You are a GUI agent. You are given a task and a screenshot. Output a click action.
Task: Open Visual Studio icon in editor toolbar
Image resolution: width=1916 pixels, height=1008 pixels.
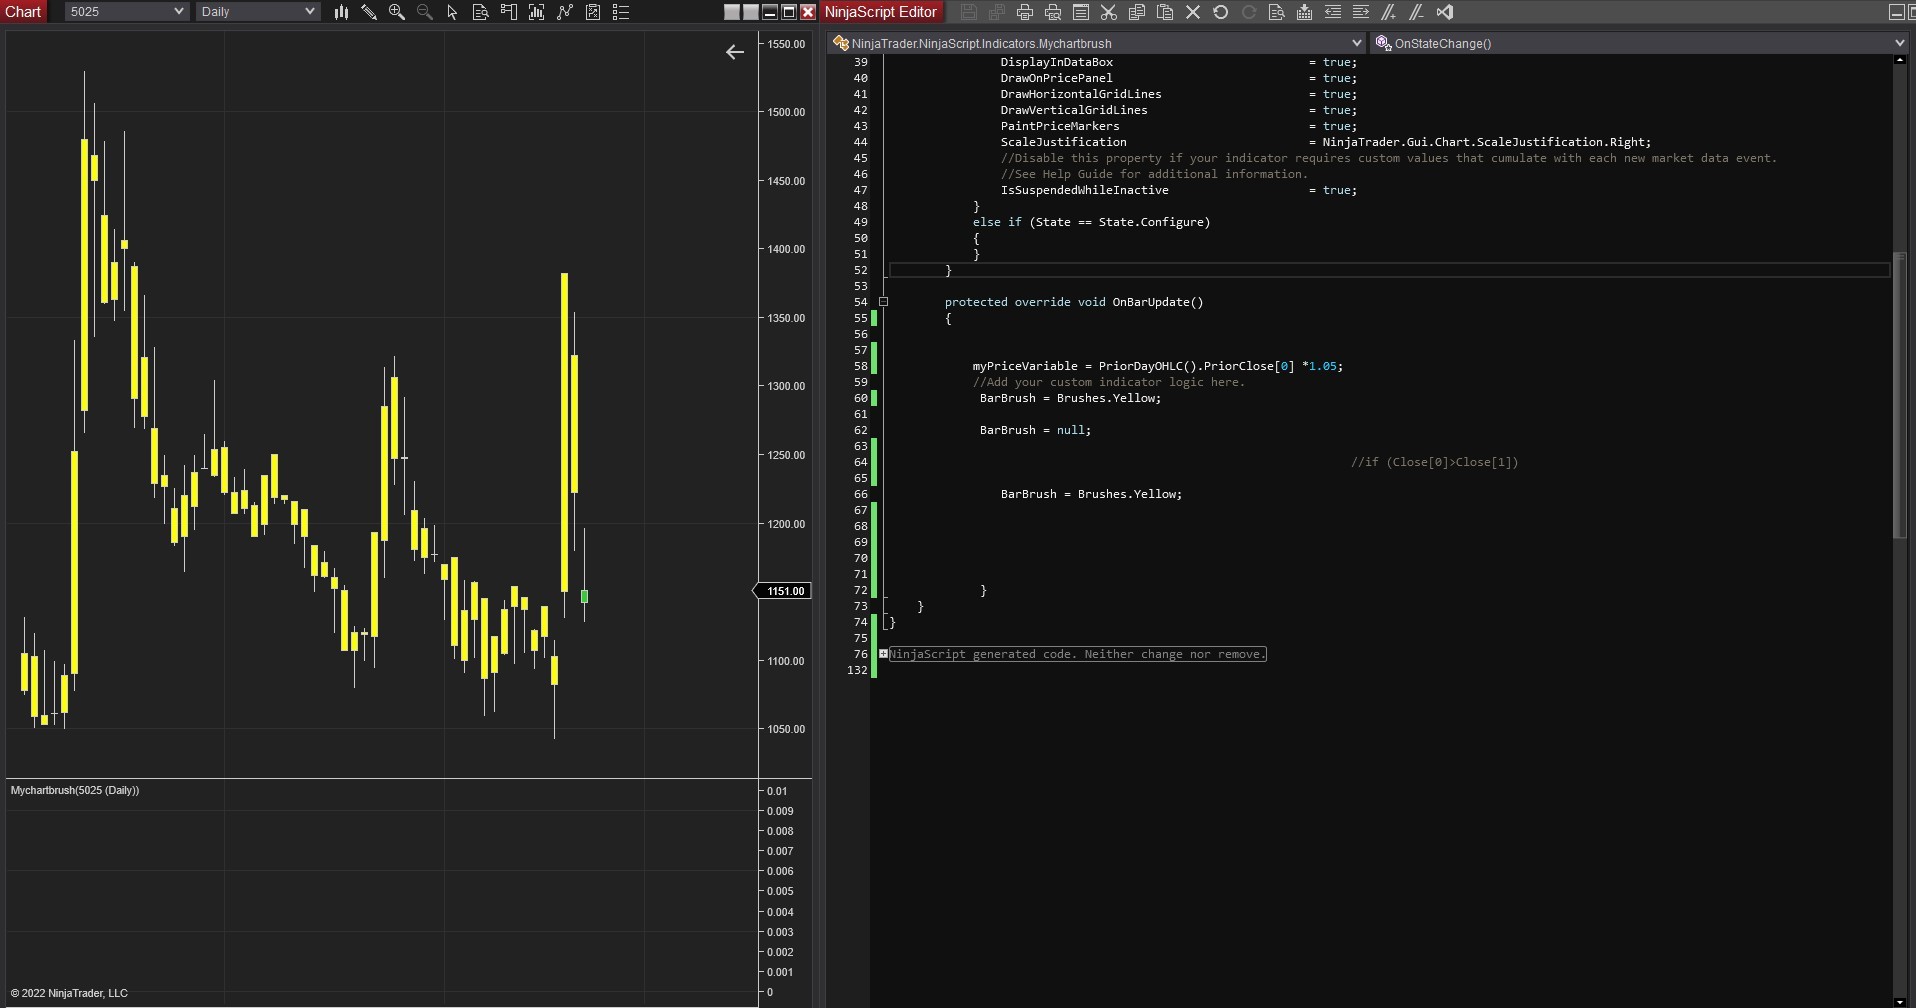[x=1444, y=12]
